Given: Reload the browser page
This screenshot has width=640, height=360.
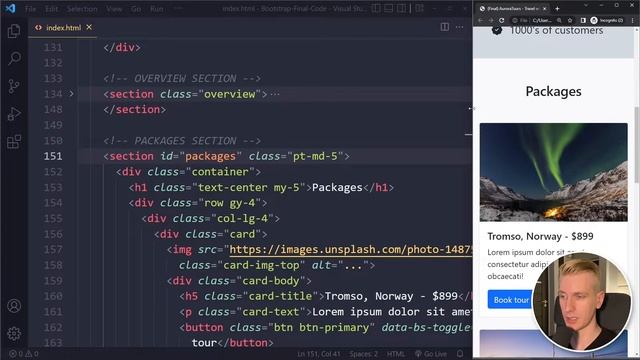Looking at the screenshot, I should tap(501, 20).
